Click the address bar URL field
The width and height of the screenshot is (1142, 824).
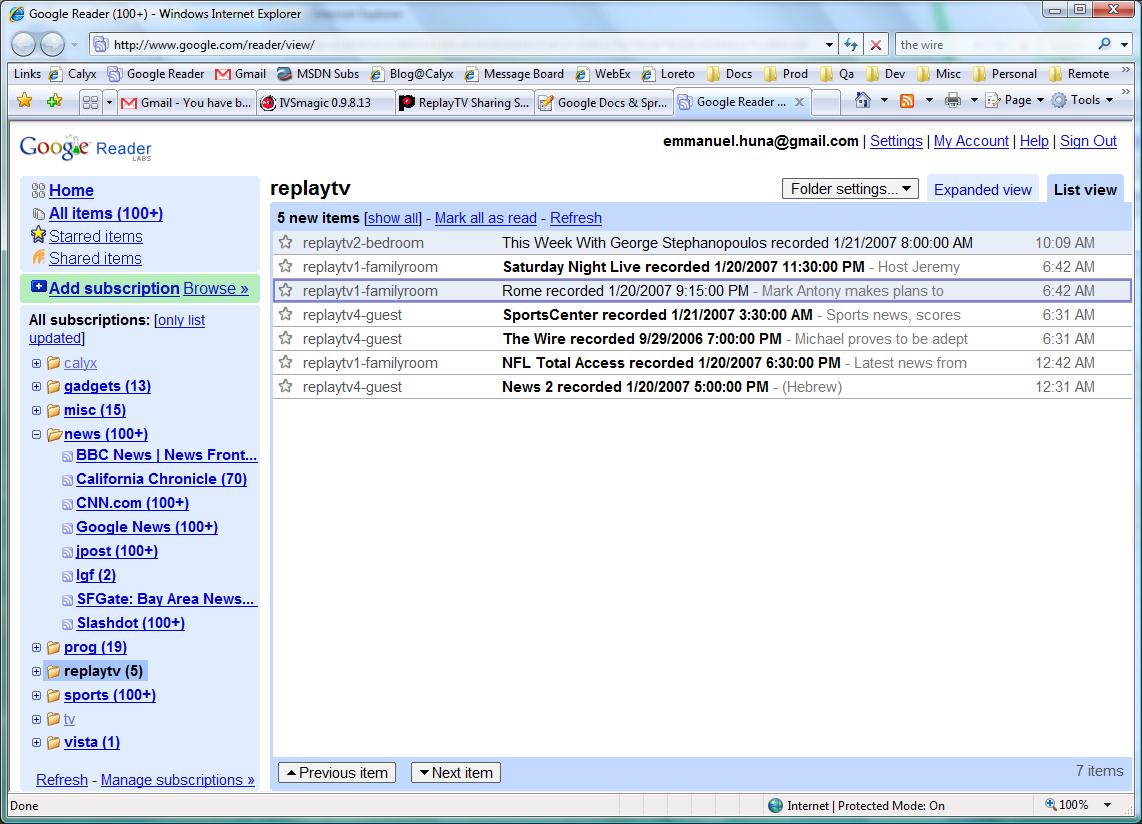click(464, 44)
